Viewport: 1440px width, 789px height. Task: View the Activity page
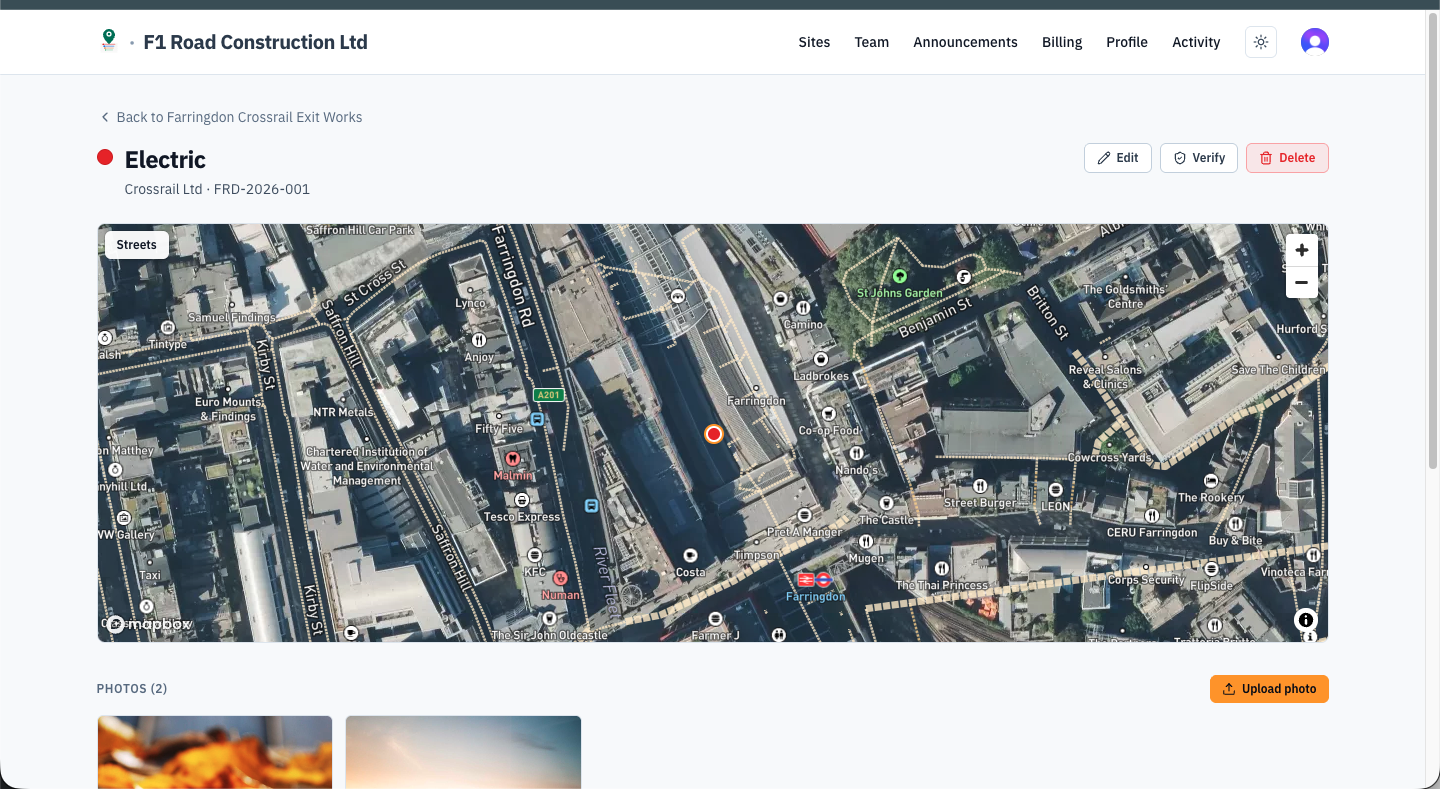1196,42
